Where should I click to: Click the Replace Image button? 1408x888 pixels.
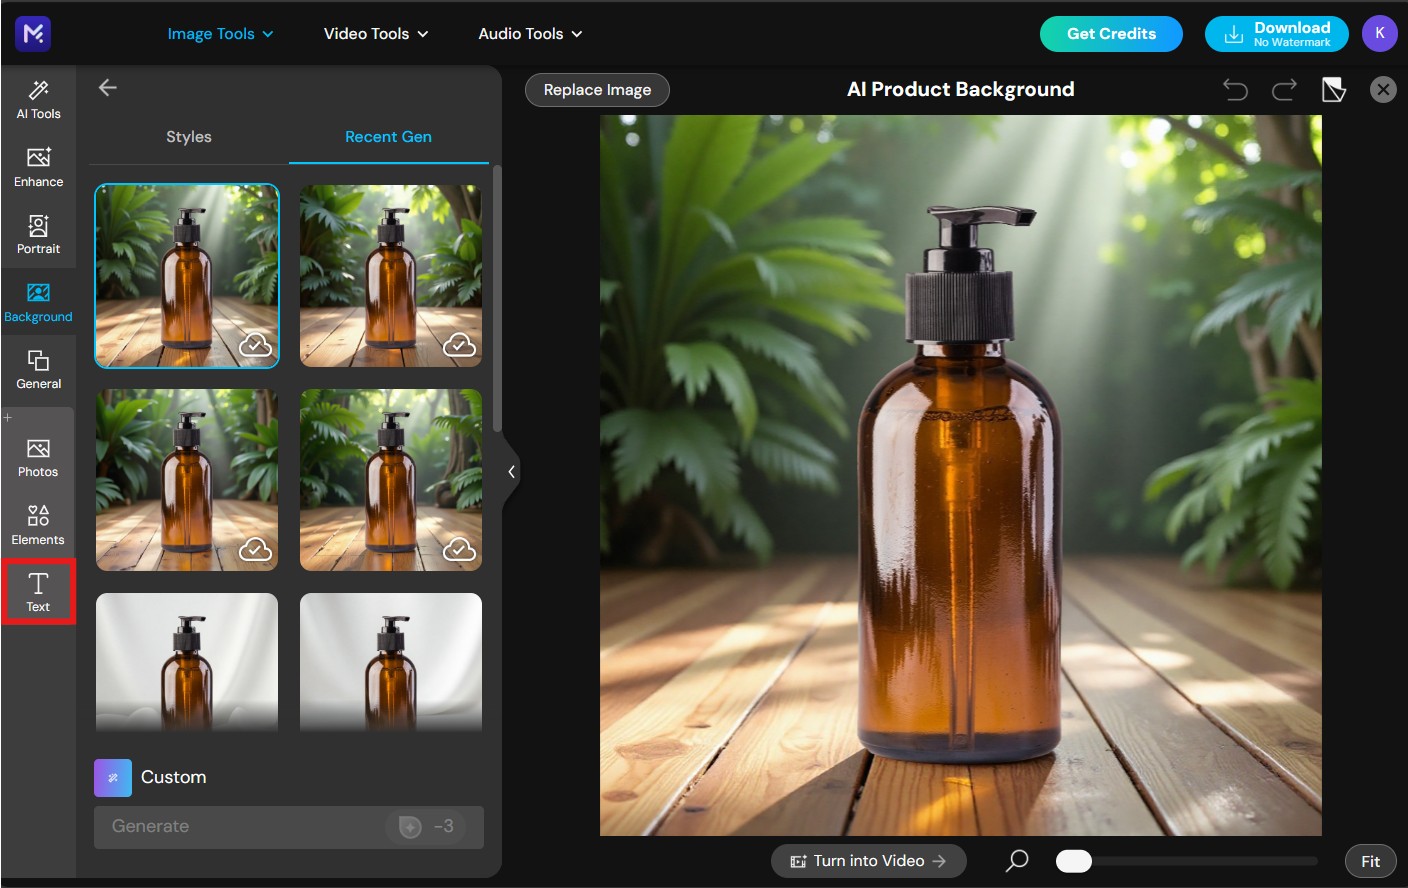597,90
